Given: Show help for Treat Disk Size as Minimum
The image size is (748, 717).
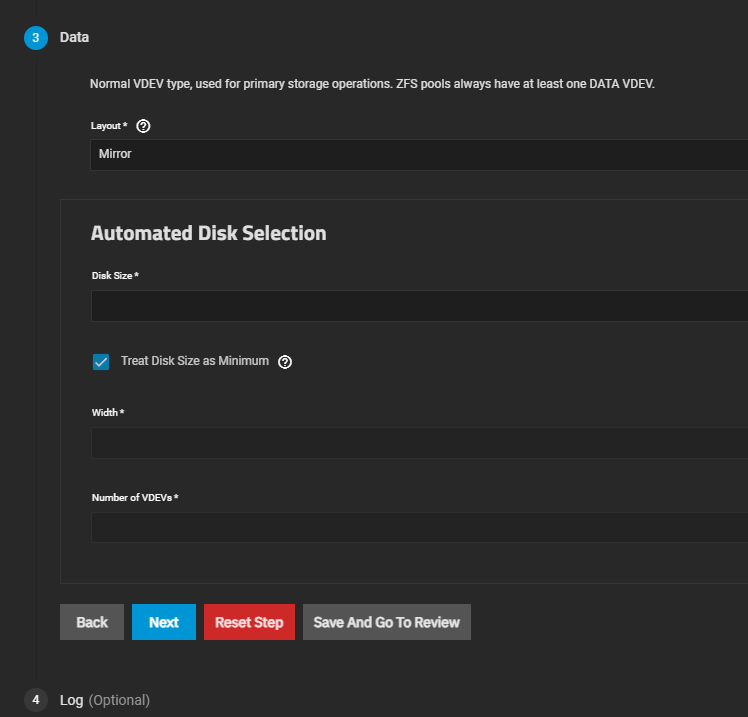Looking at the screenshot, I should tap(285, 362).
